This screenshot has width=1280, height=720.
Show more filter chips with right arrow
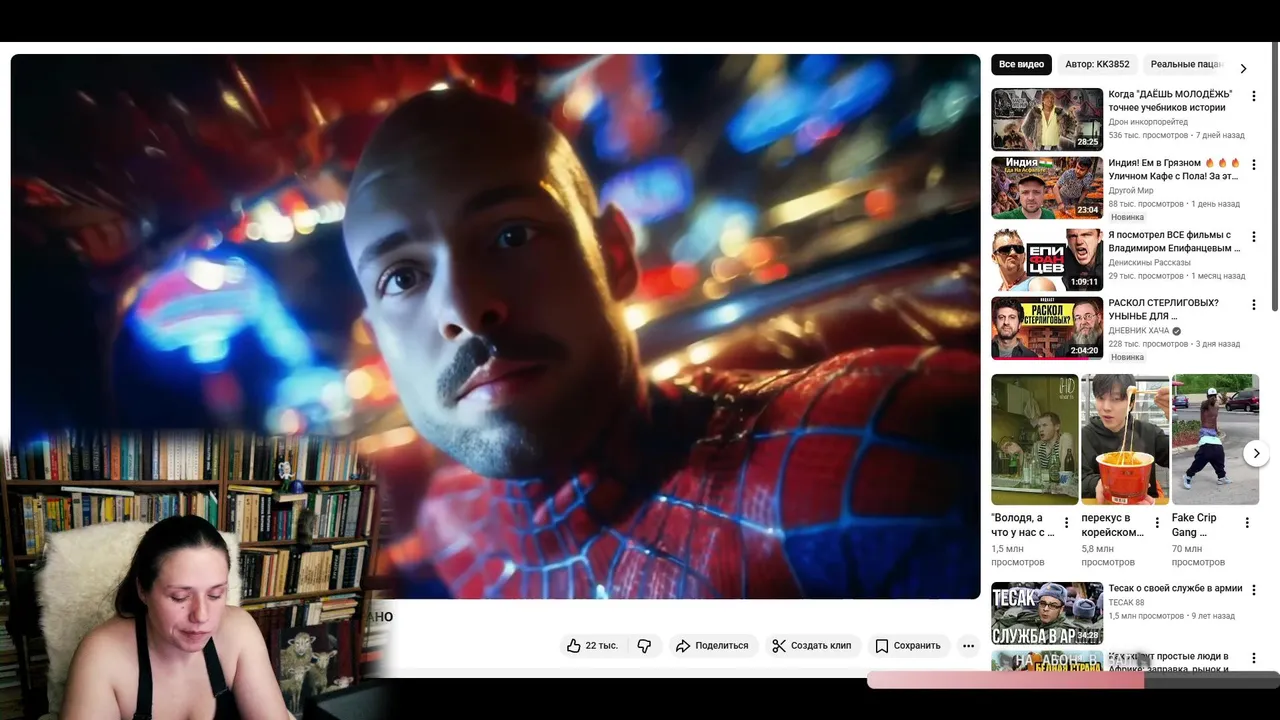pyautogui.click(x=1243, y=69)
